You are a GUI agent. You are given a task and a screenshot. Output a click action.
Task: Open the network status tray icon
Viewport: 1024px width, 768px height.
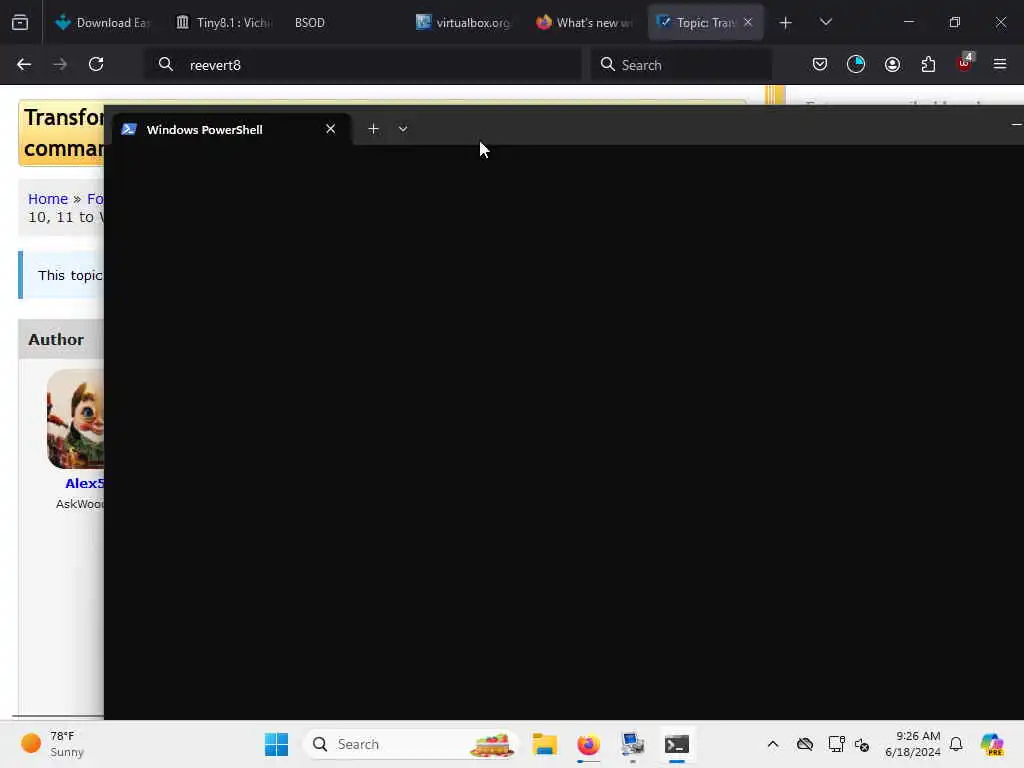pyautogui.click(x=837, y=744)
